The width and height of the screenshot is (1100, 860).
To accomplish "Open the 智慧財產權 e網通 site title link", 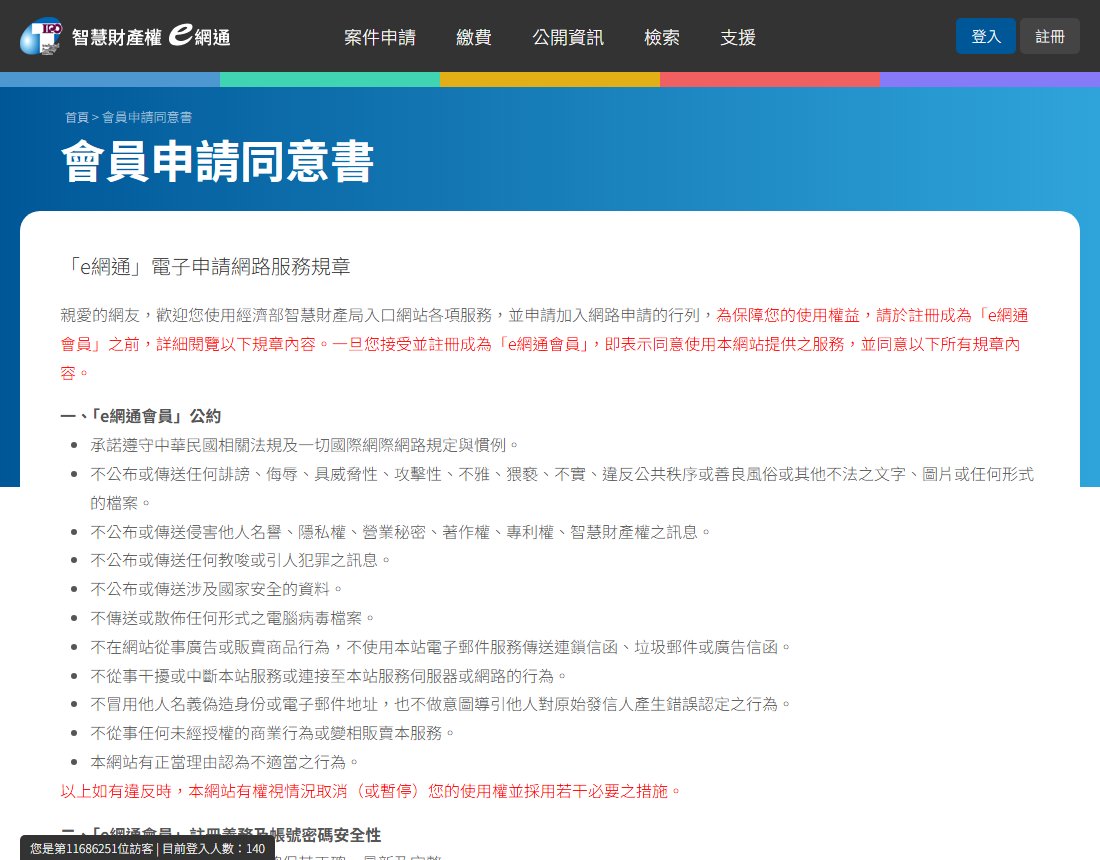I will coord(152,36).
